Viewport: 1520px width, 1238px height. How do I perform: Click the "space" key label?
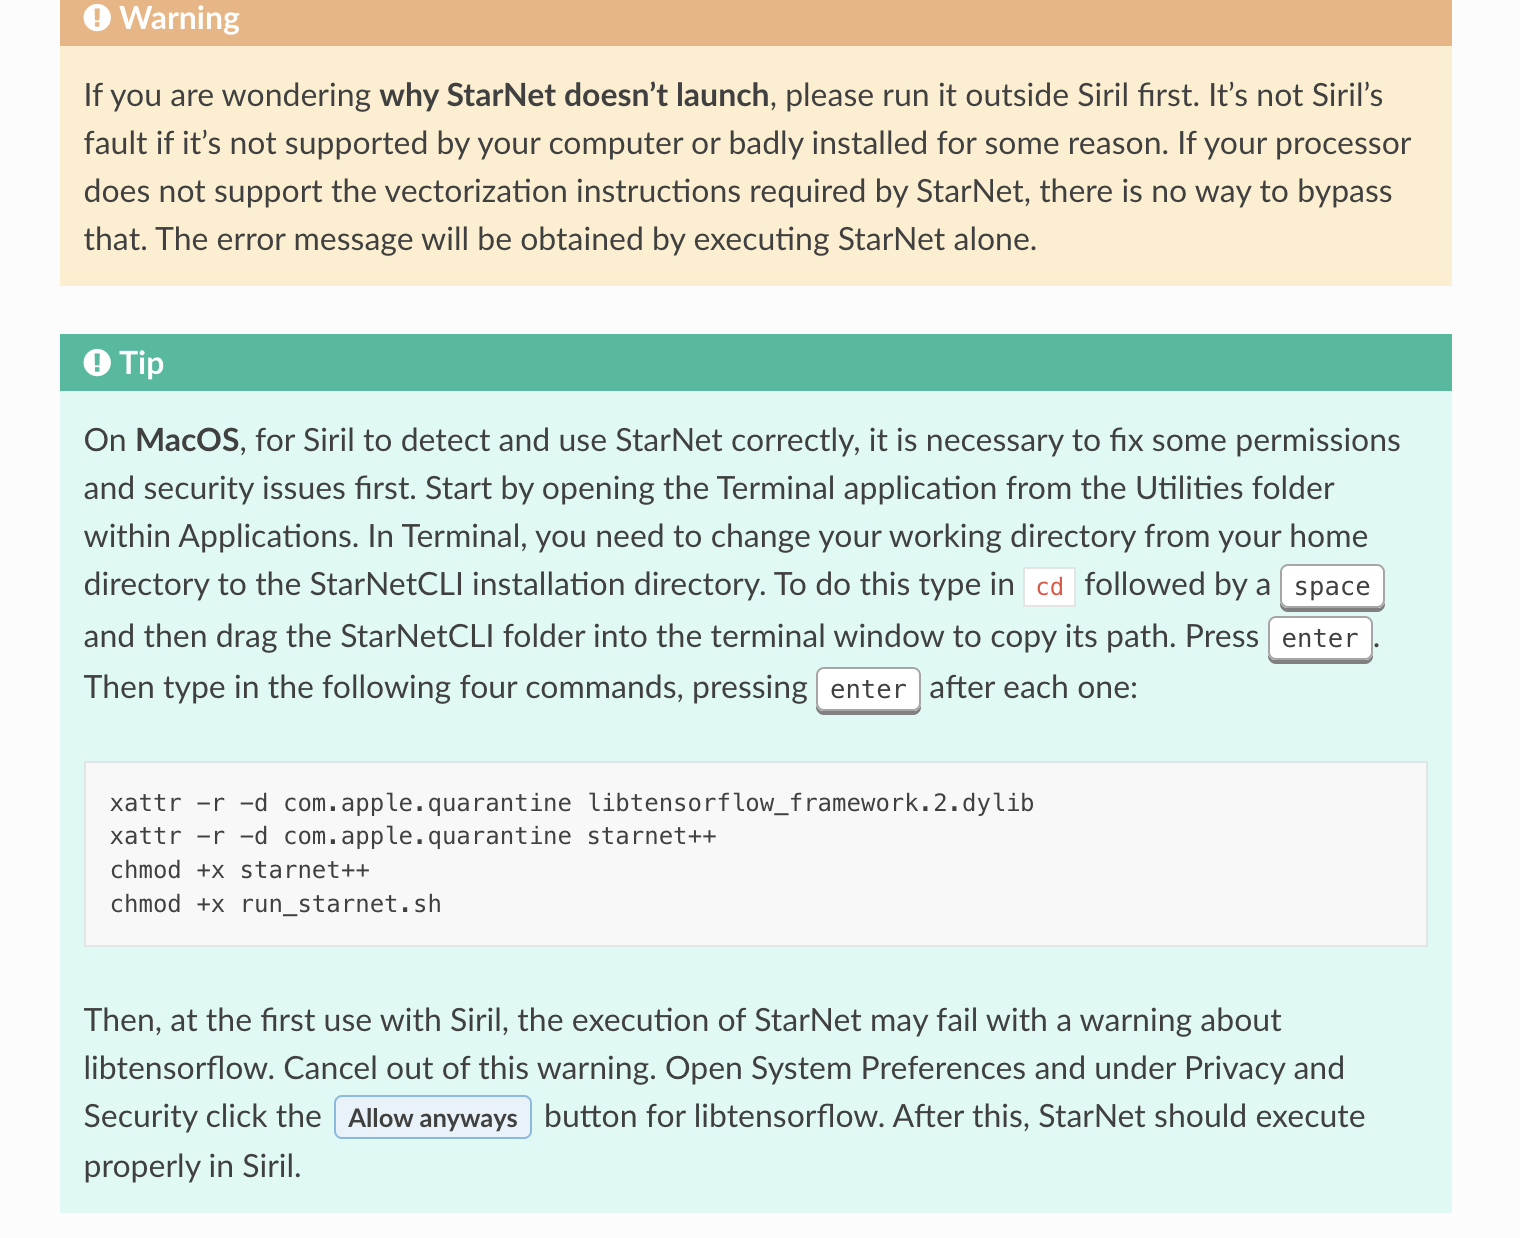pos(1331,587)
